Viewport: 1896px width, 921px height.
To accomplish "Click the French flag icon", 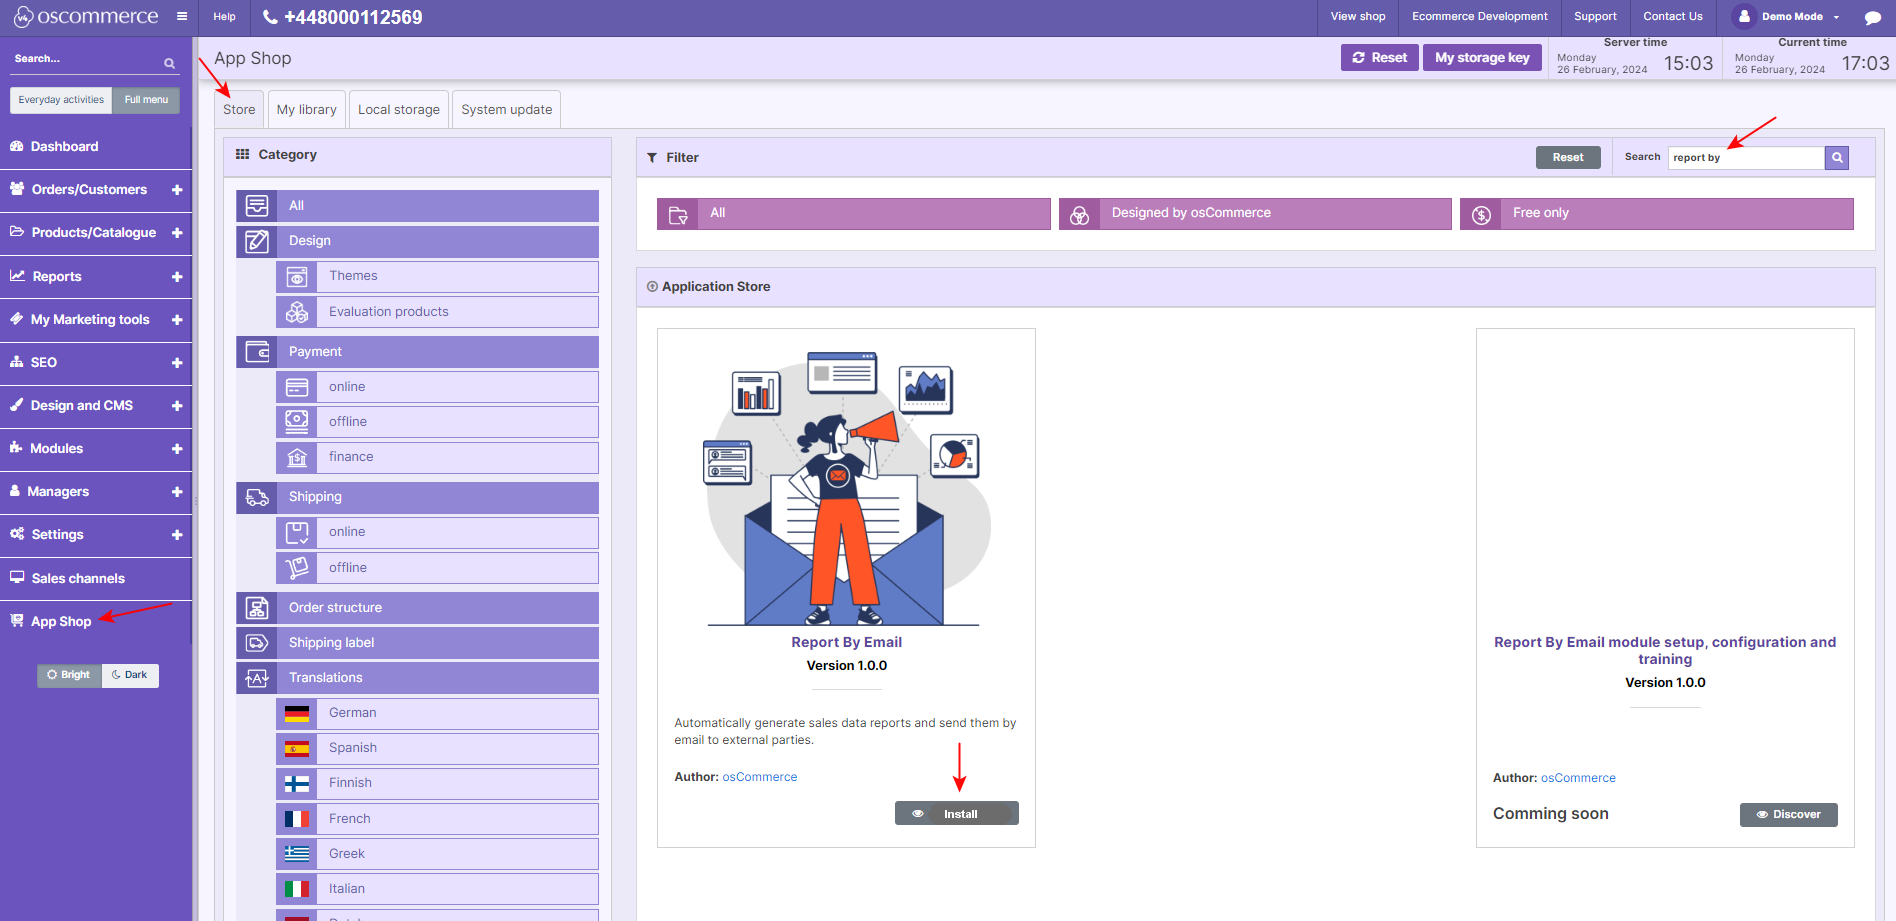I will 297,819.
